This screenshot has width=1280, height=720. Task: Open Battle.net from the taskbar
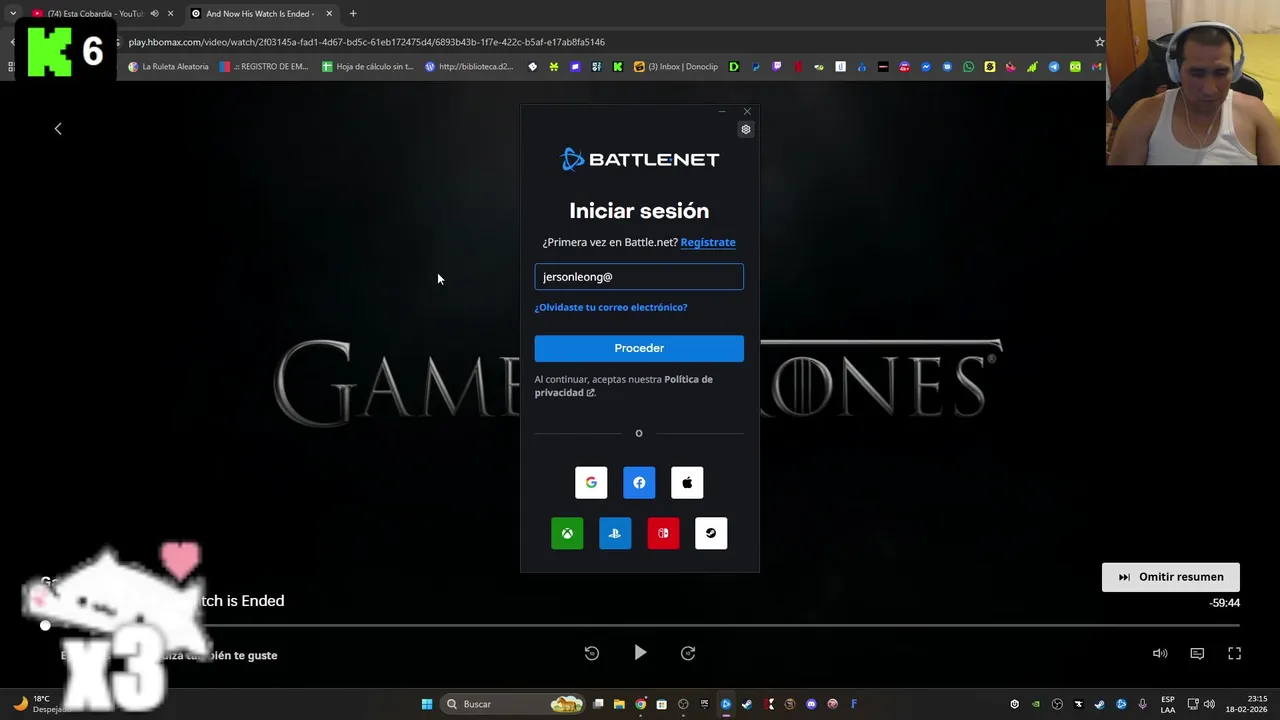point(726,704)
